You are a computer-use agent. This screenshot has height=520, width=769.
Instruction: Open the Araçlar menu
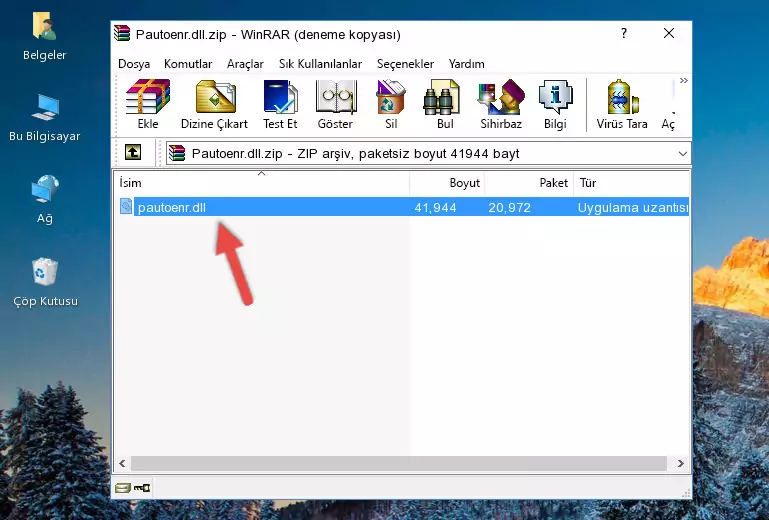[x=245, y=64]
